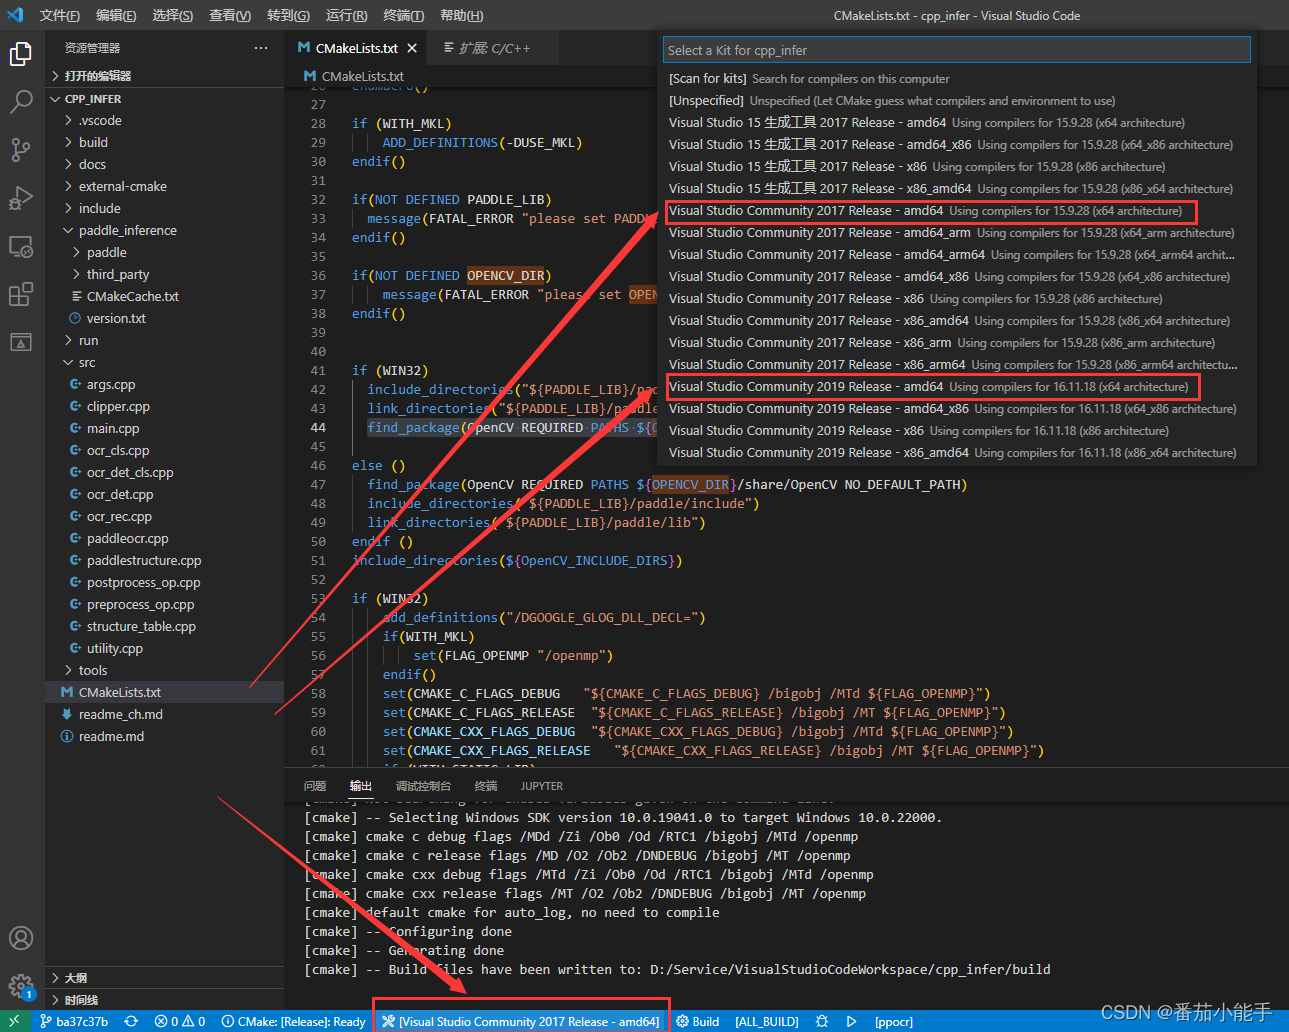Open the errors and warnings status indicator
The image size is (1289, 1032).
click(180, 1021)
